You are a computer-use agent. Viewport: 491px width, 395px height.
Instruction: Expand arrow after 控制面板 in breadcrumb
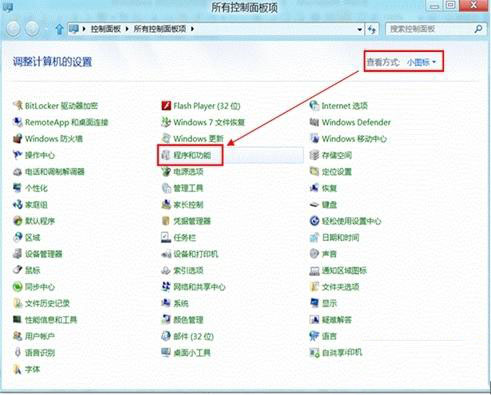click(x=127, y=29)
